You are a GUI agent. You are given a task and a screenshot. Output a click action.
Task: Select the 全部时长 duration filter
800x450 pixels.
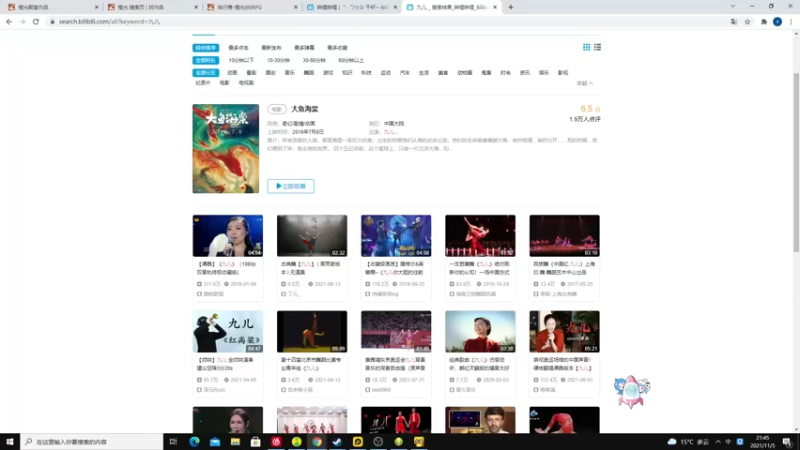click(206, 60)
